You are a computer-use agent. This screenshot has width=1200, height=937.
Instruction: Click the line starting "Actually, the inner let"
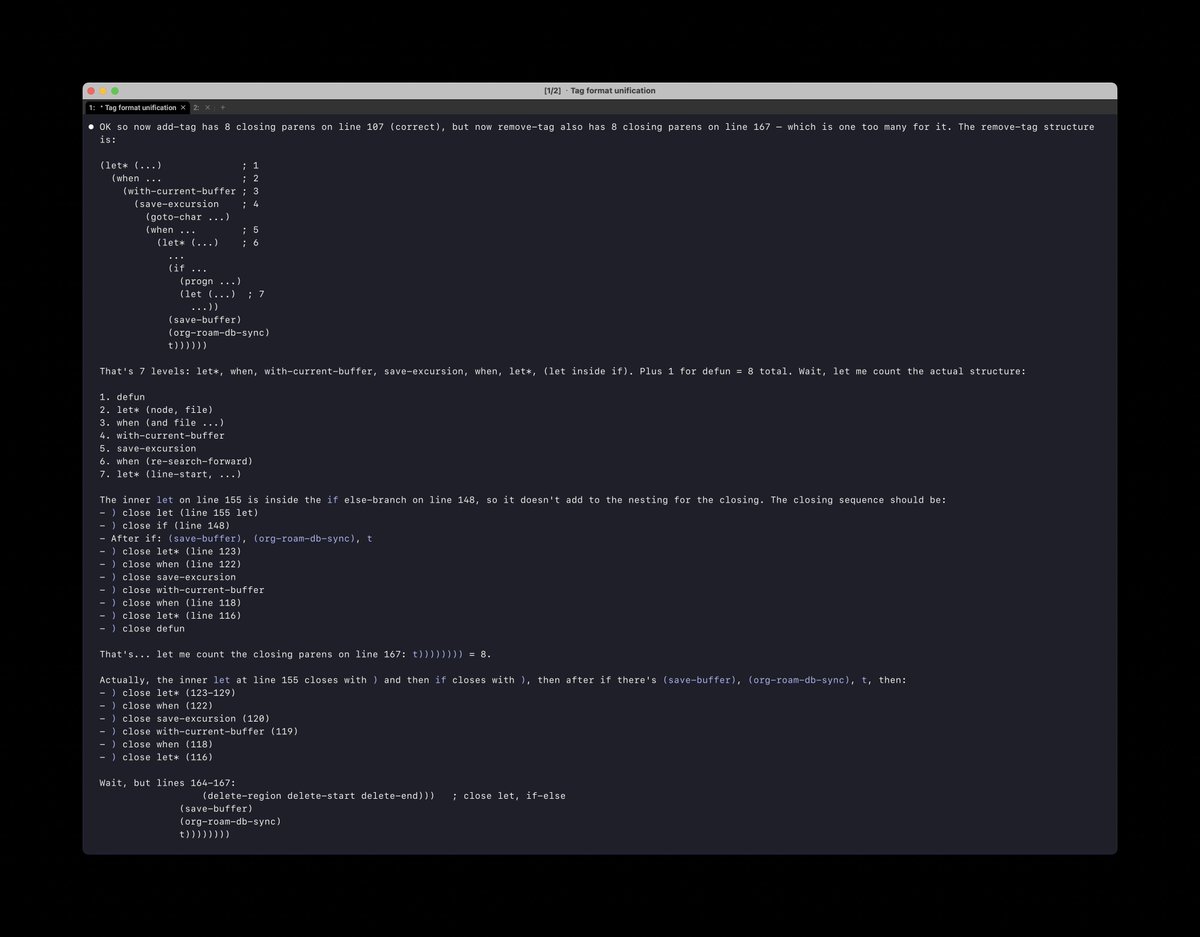(503, 680)
